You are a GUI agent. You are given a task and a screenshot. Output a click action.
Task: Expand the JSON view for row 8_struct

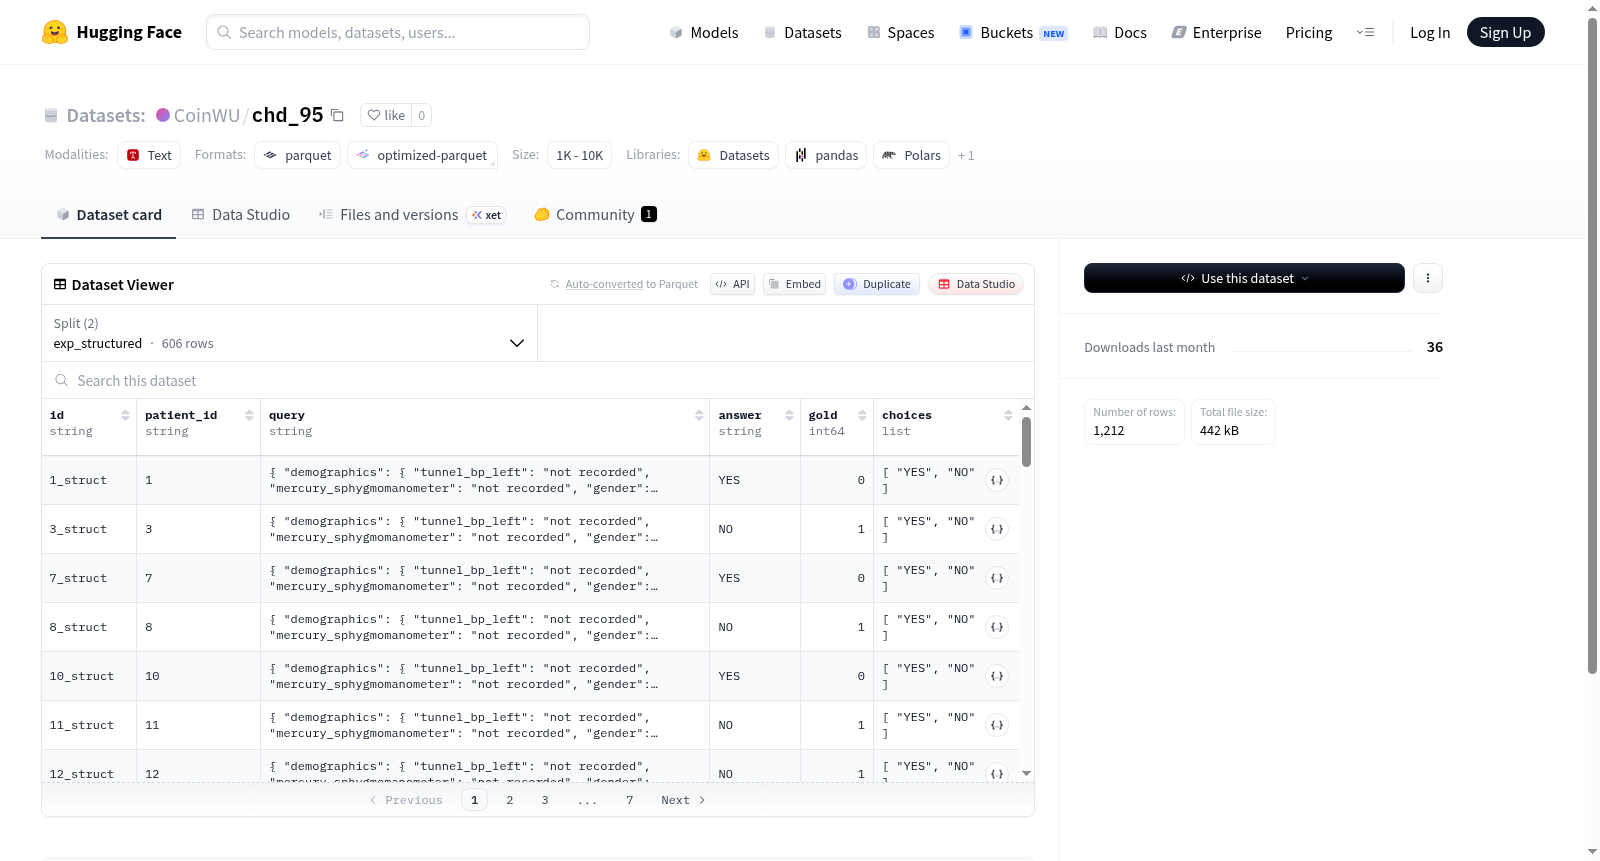[997, 628]
